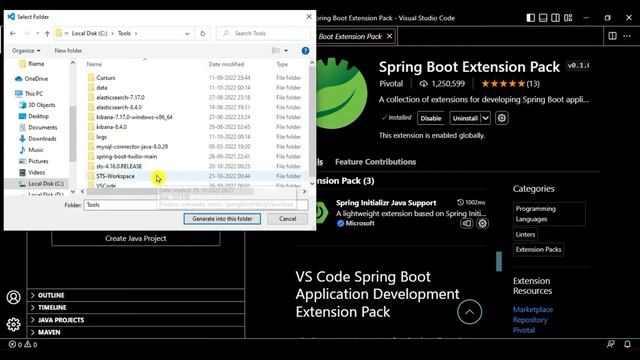This screenshot has width=640, height=360.
Task: Select the logs folder
Action: (102, 137)
